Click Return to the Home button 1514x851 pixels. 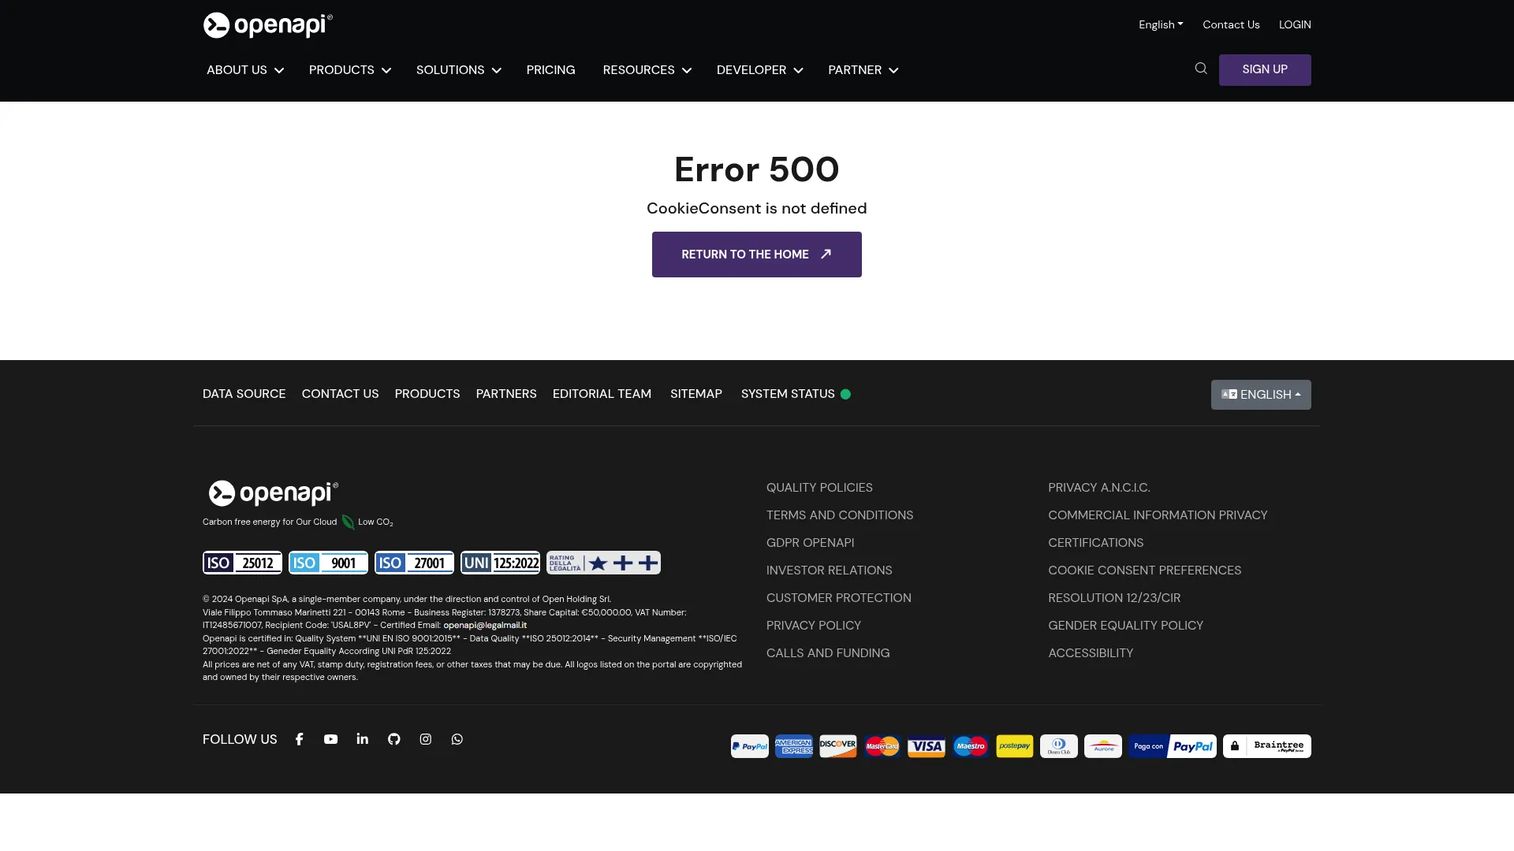coord(757,255)
